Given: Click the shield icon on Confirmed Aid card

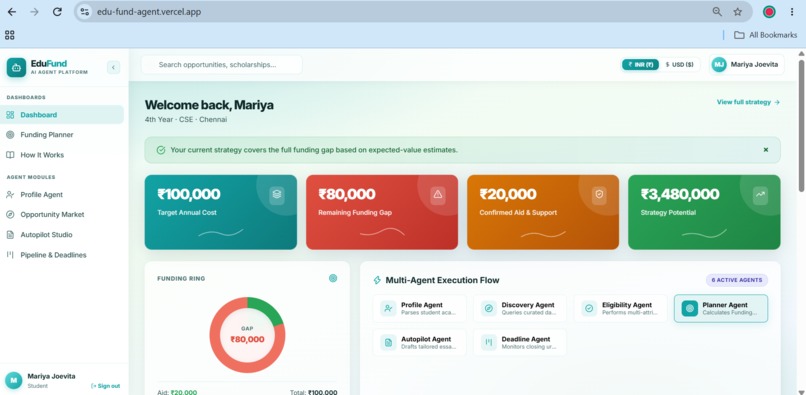Looking at the screenshot, I should click(x=599, y=194).
